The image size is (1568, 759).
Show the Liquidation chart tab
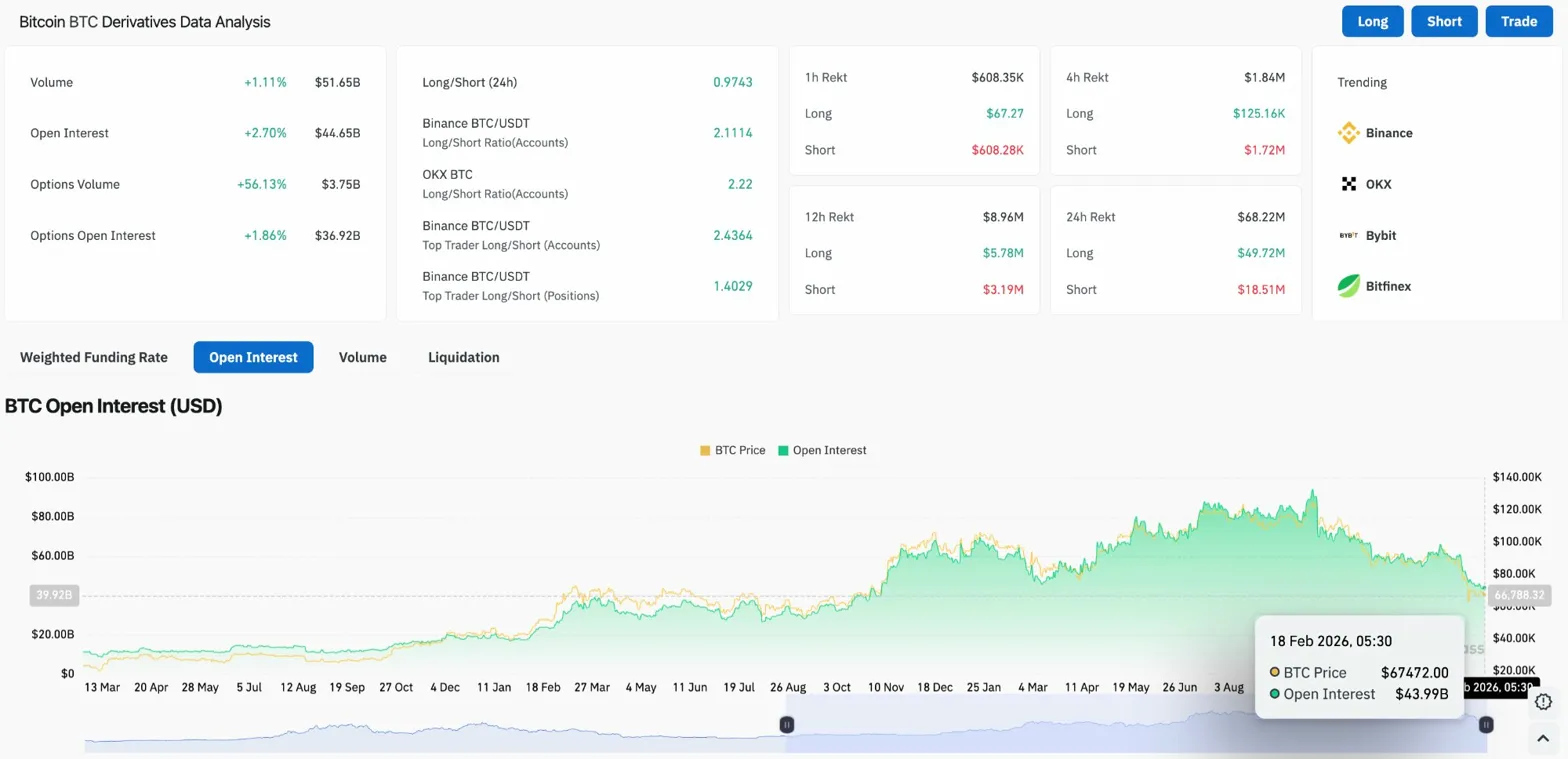(x=463, y=357)
